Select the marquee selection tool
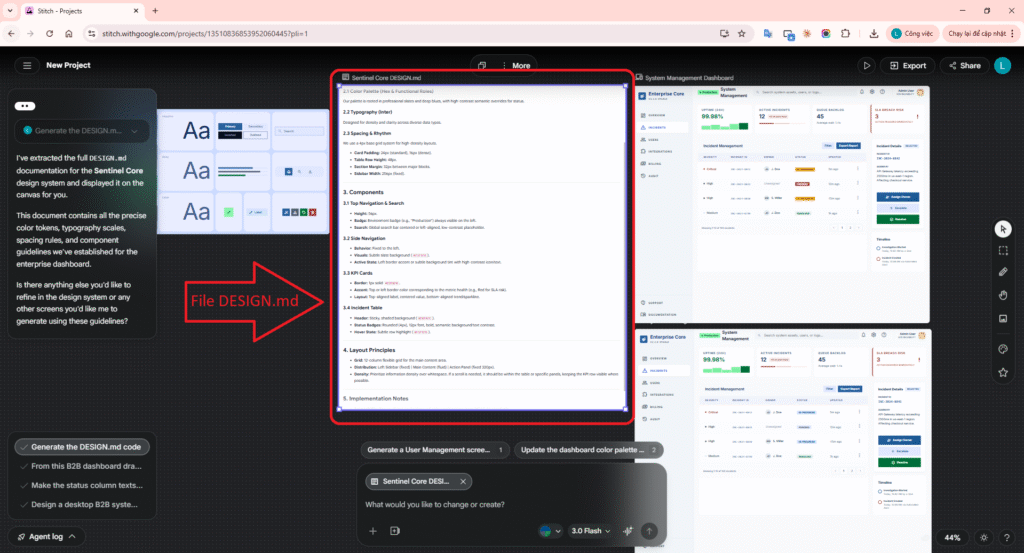Image resolution: width=1024 pixels, height=553 pixels. coord(1003,250)
